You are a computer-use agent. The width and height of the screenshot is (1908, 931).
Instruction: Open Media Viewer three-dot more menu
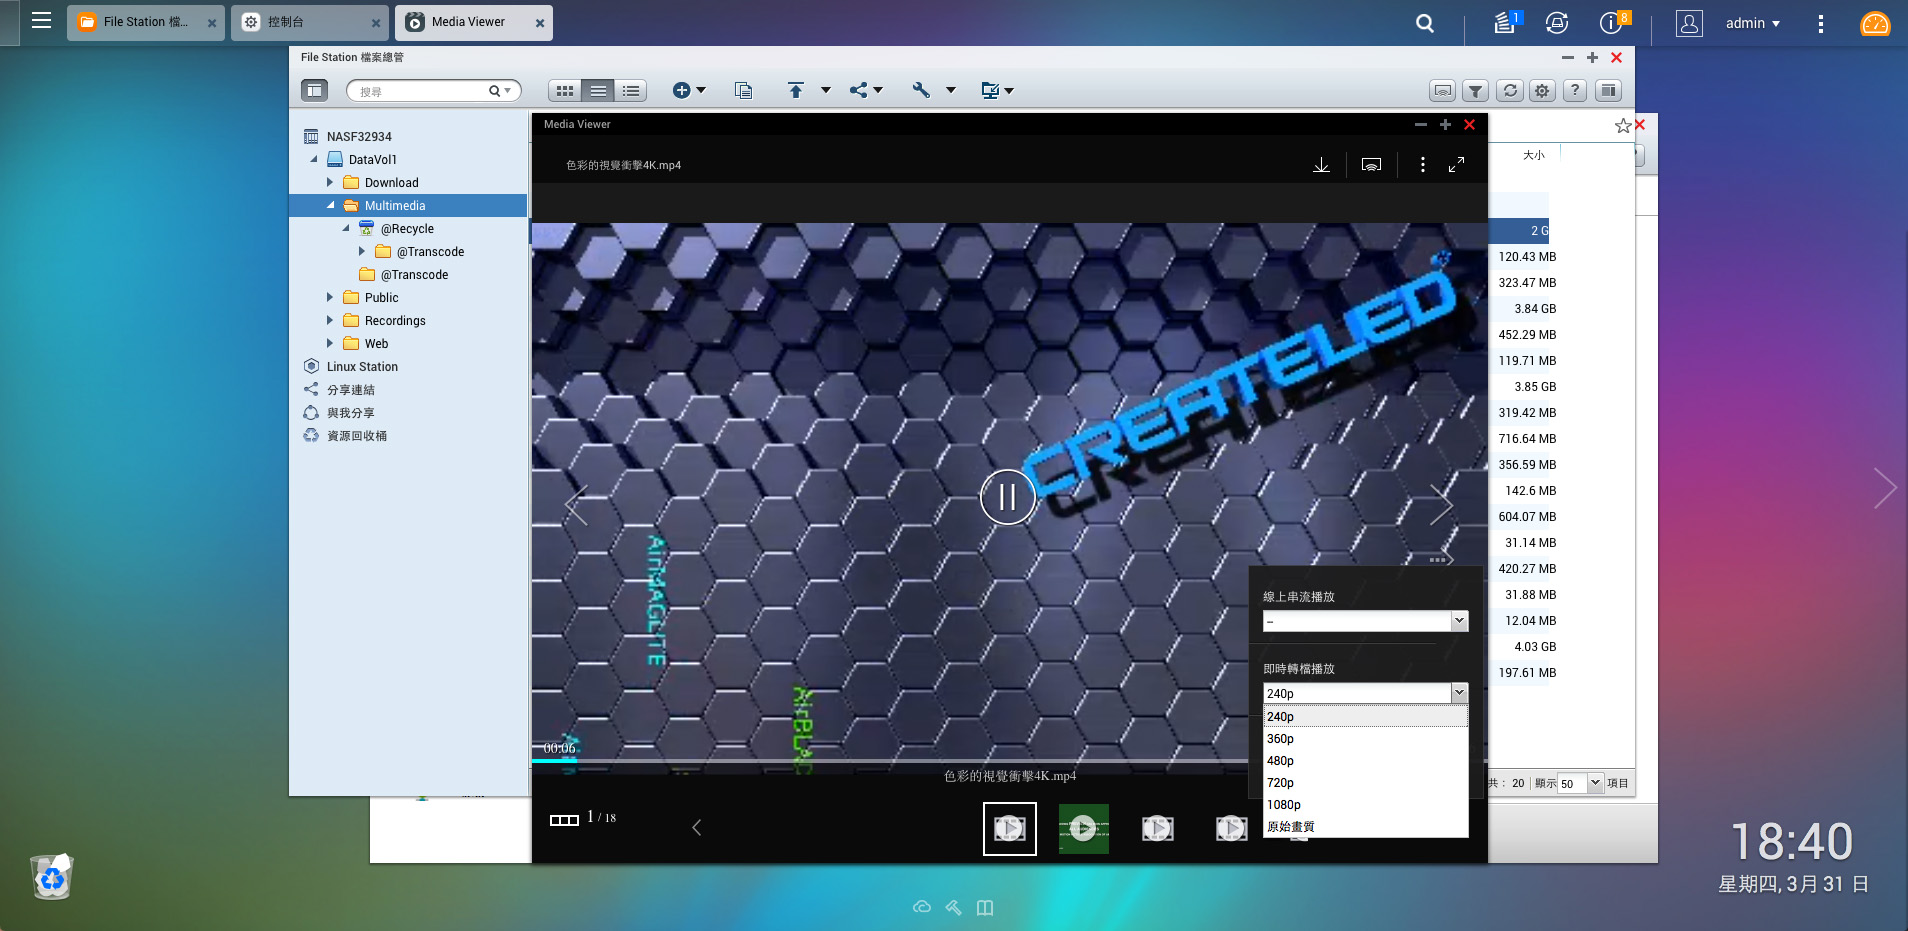click(x=1422, y=165)
